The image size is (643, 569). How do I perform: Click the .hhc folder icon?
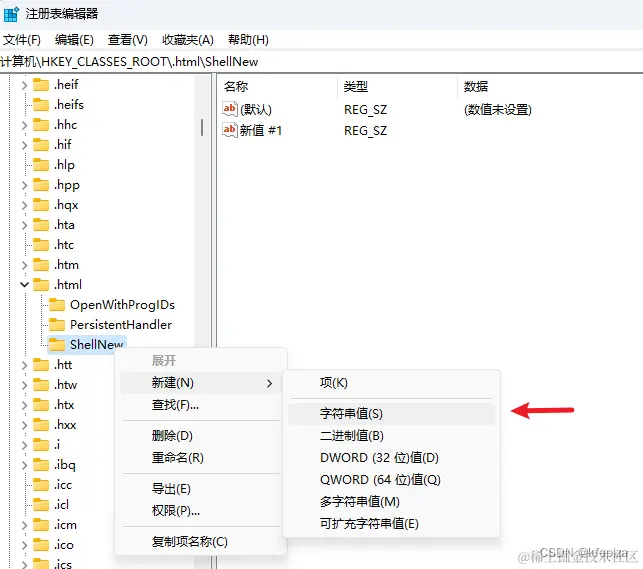click(x=41, y=125)
